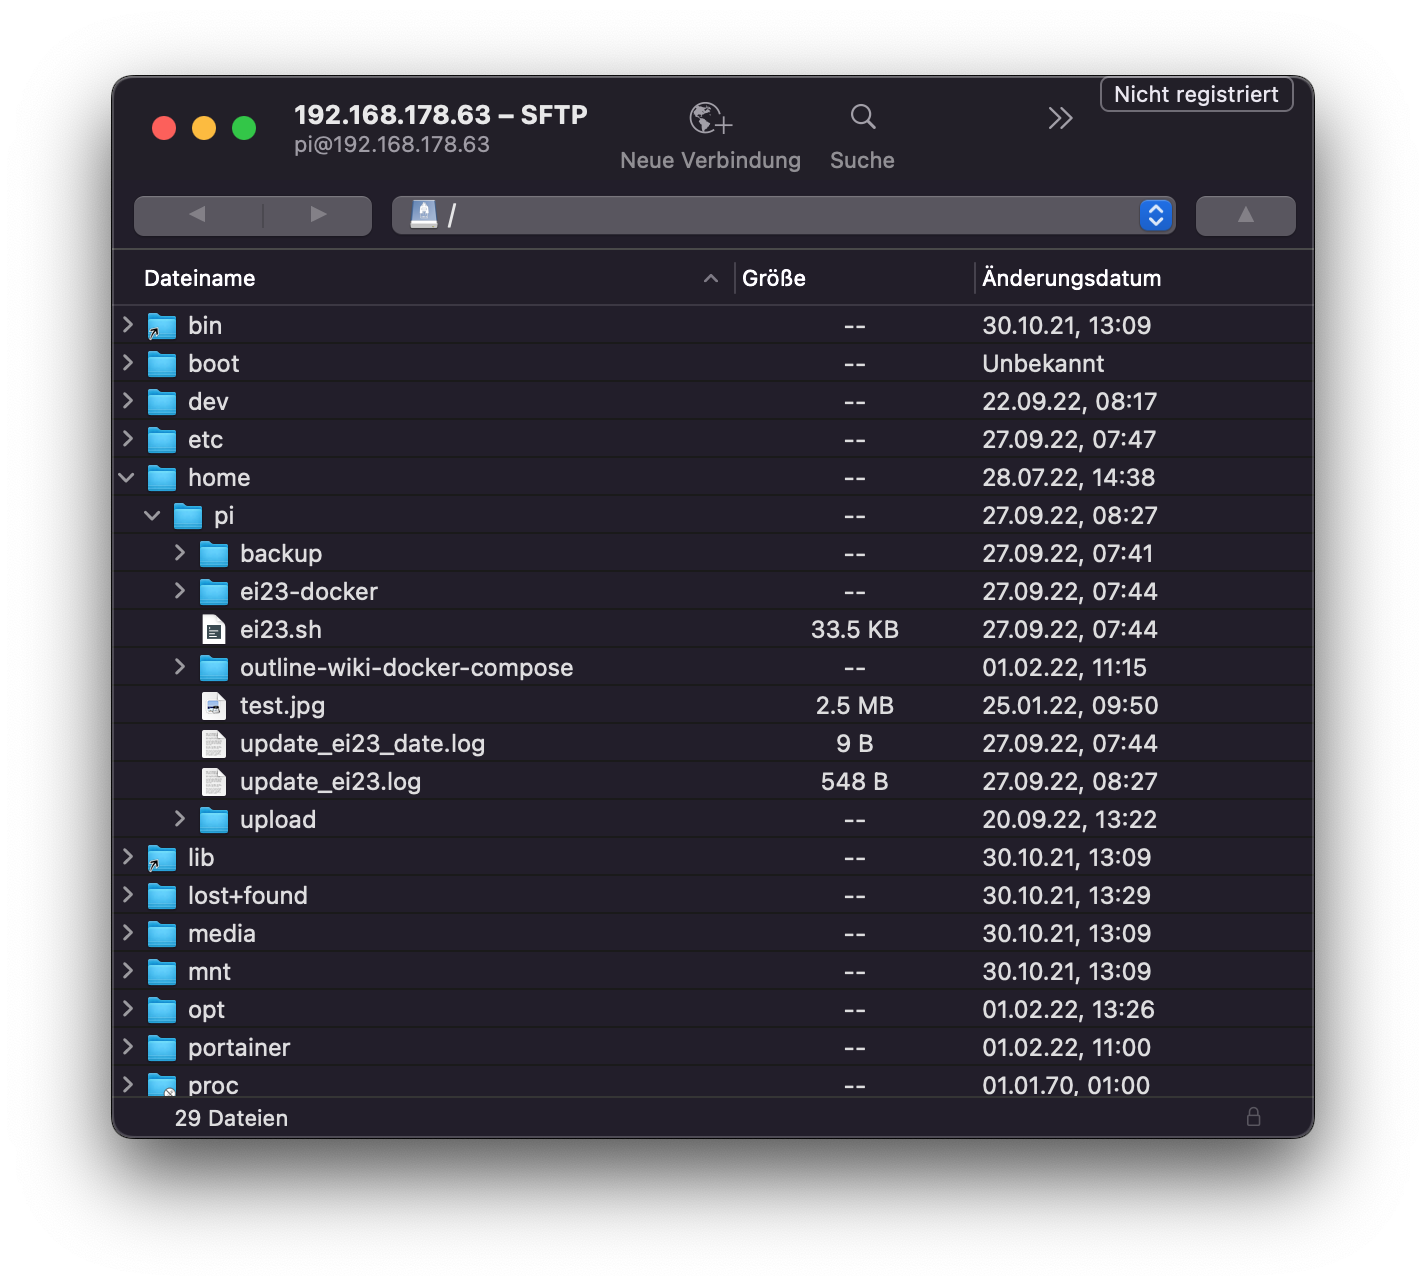Show more toolbar items via double chevron
This screenshot has height=1286, width=1426.
click(1060, 119)
